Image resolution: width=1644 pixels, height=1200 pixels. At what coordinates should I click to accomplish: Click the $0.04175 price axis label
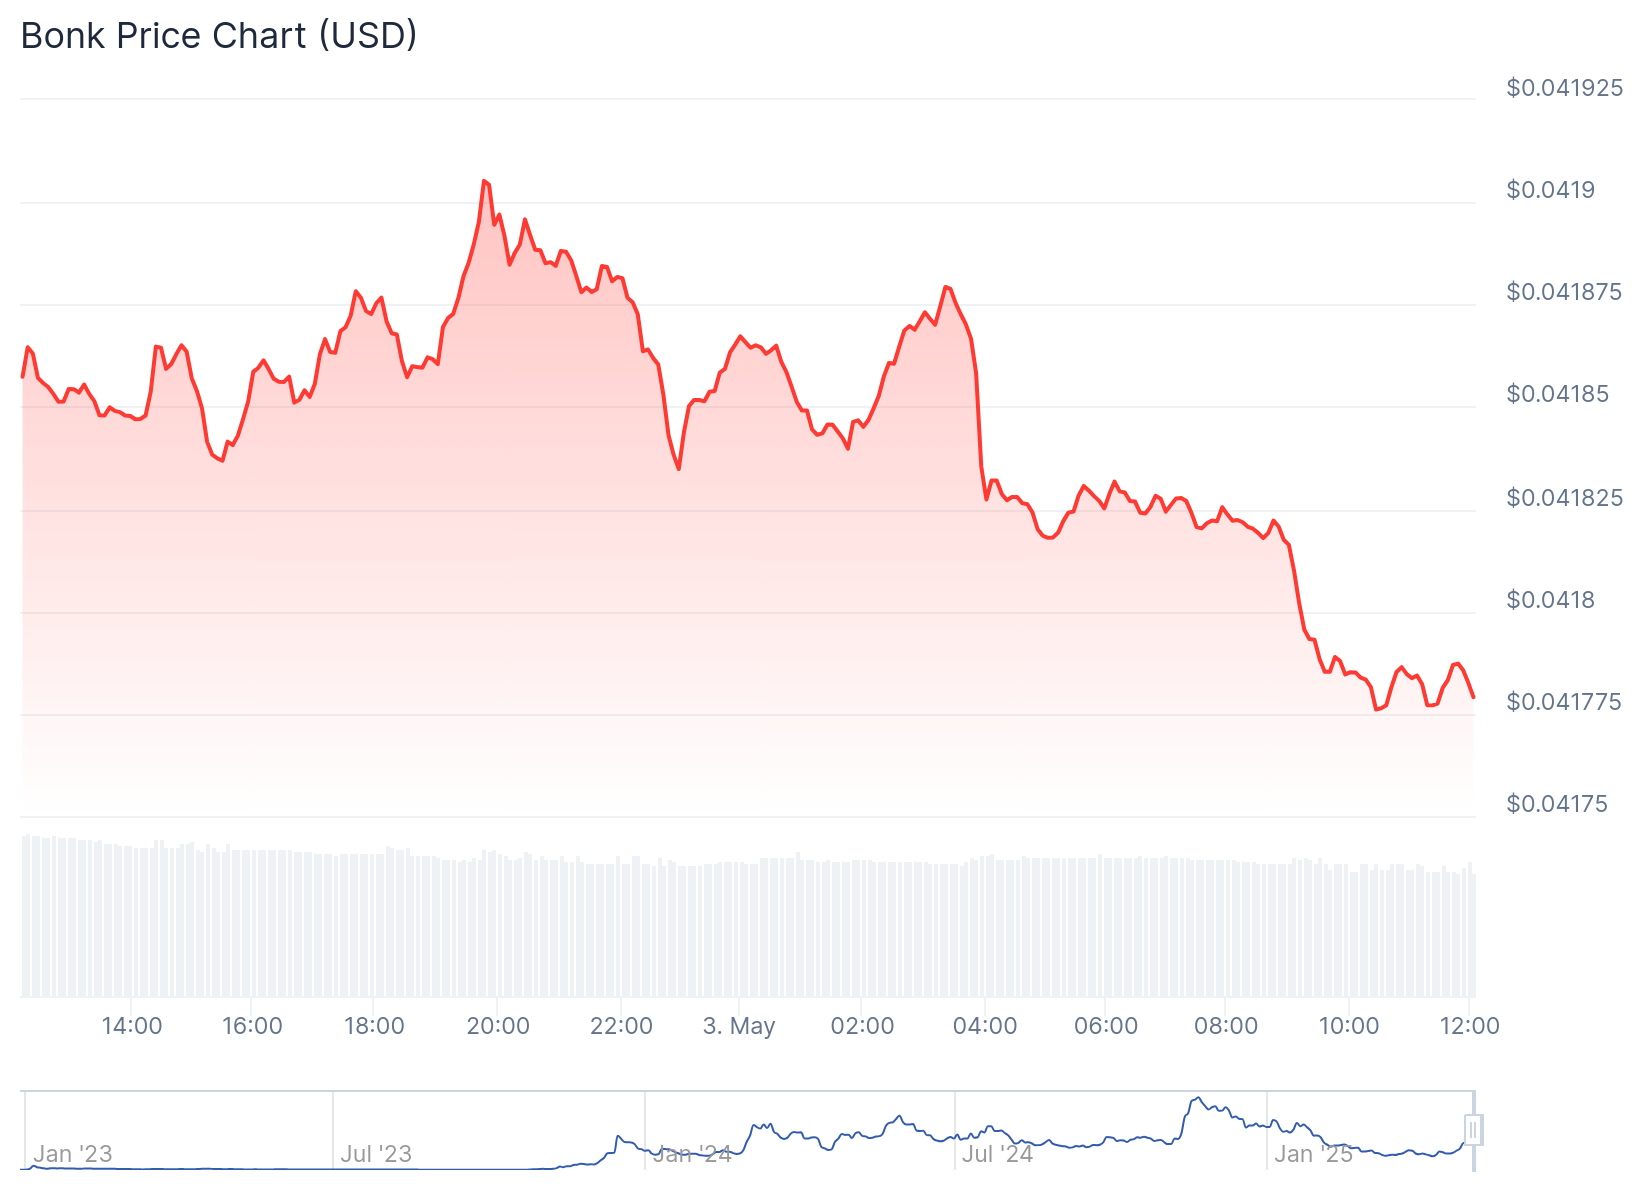1557,804
